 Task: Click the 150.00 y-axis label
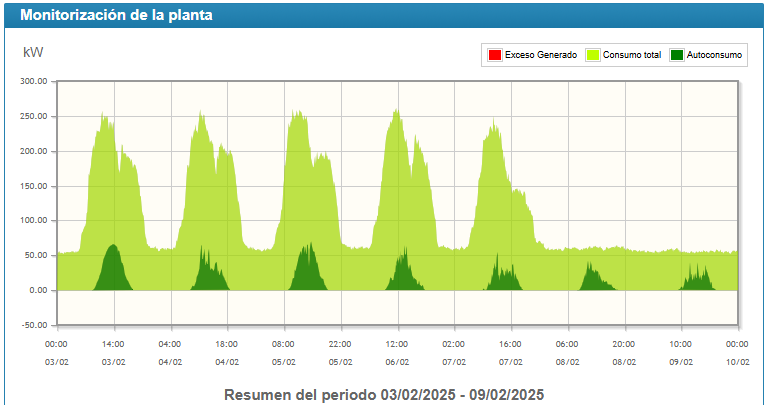point(35,187)
